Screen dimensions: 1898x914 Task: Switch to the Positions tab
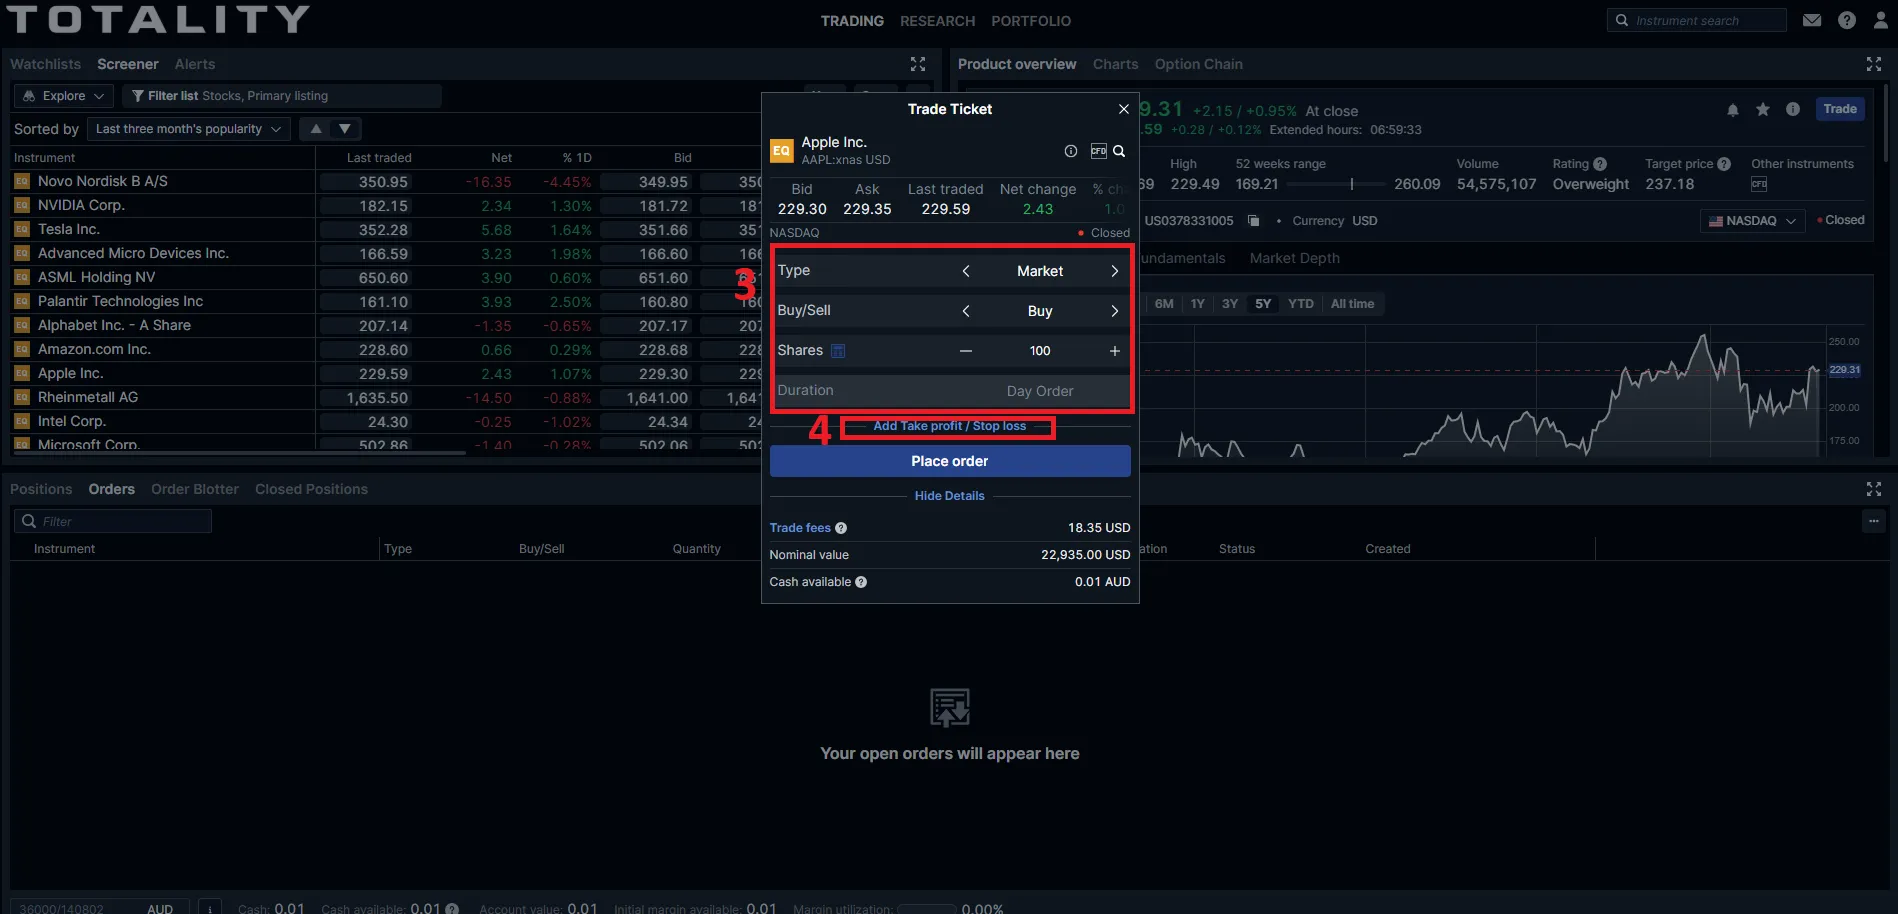click(41, 489)
